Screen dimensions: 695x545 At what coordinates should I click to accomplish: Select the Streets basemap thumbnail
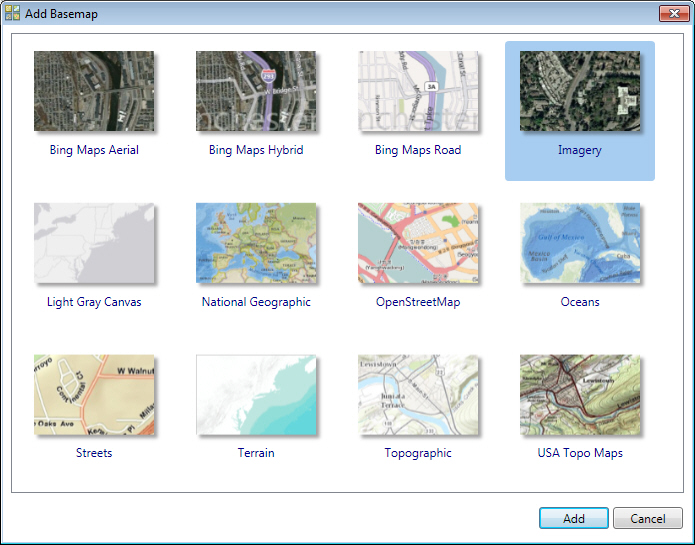point(94,394)
